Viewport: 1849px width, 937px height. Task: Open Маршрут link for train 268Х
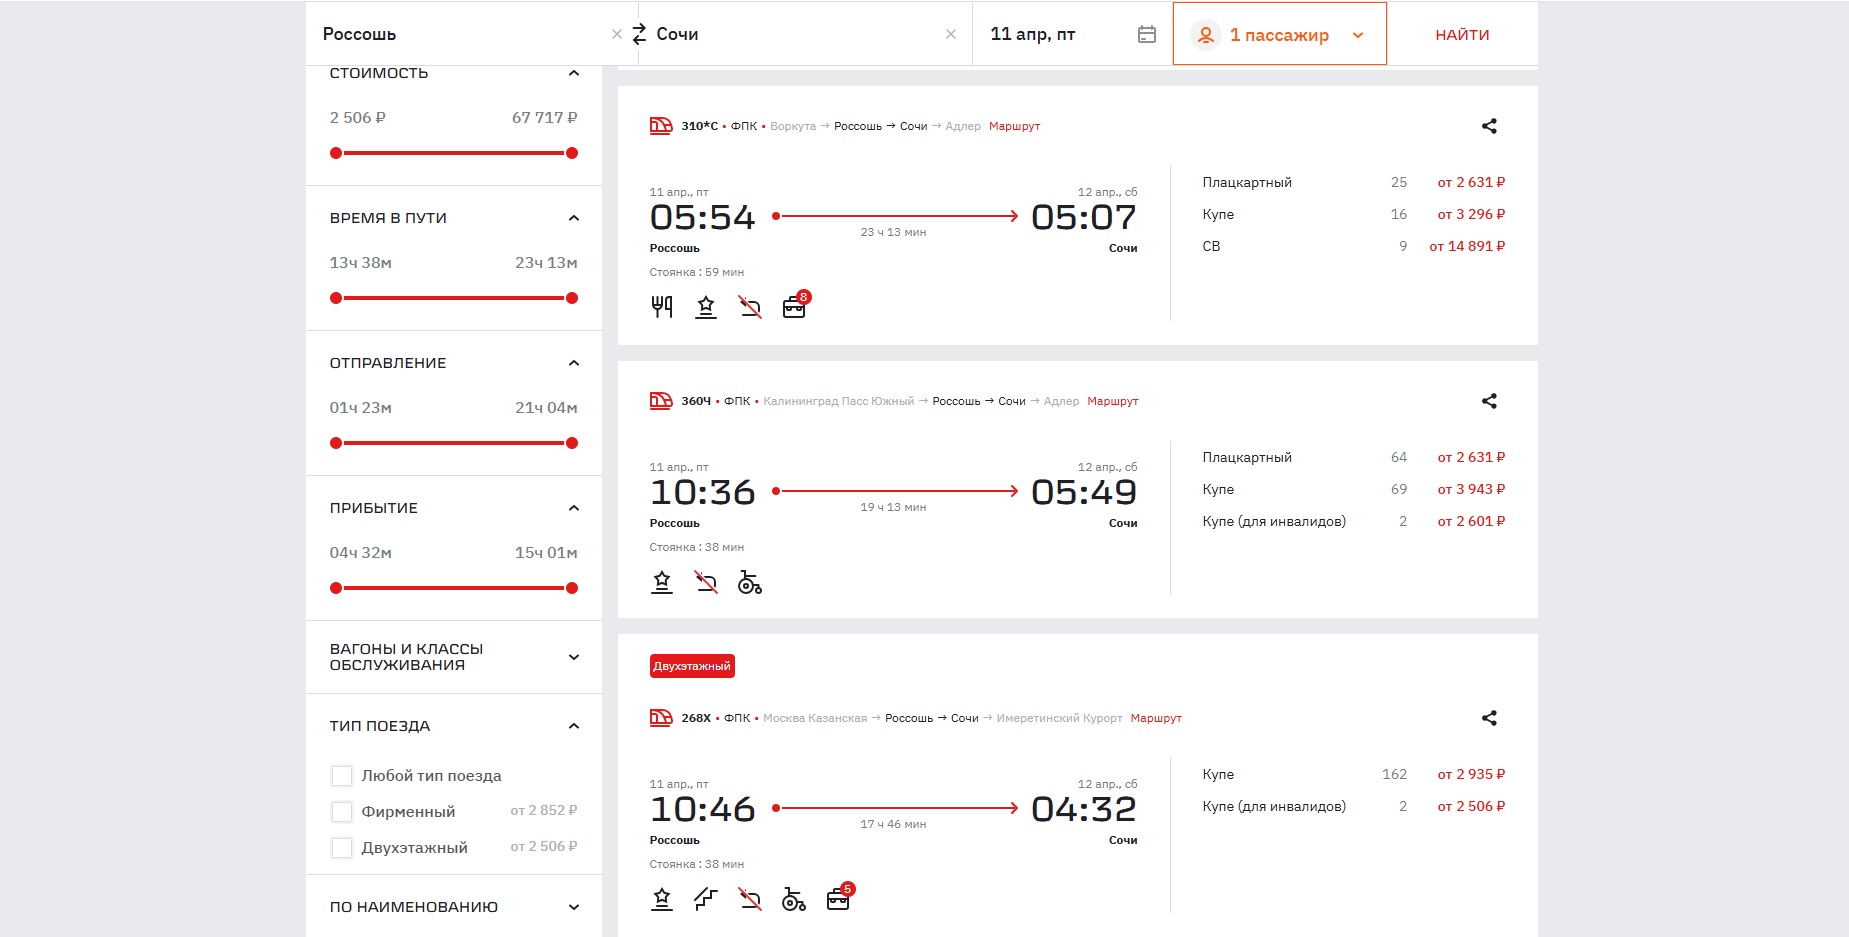point(1155,718)
